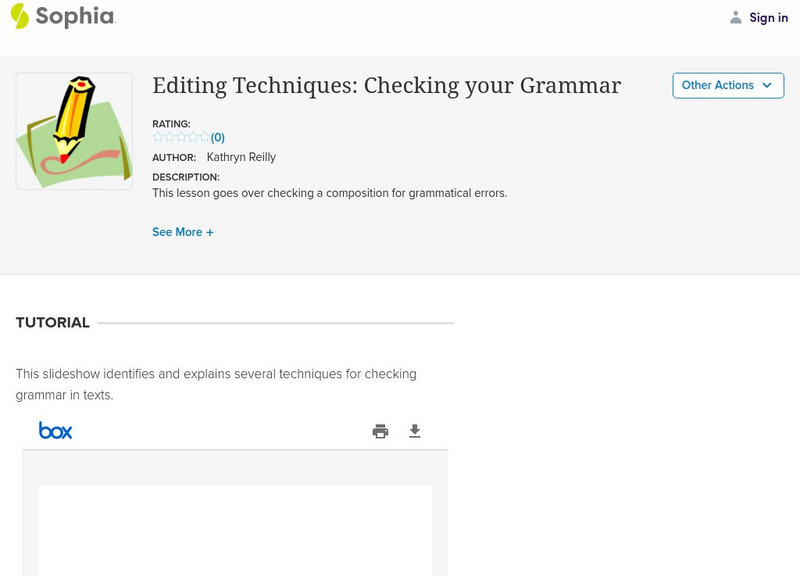
Task: Open the rating count (0) link
Action: click(x=218, y=138)
